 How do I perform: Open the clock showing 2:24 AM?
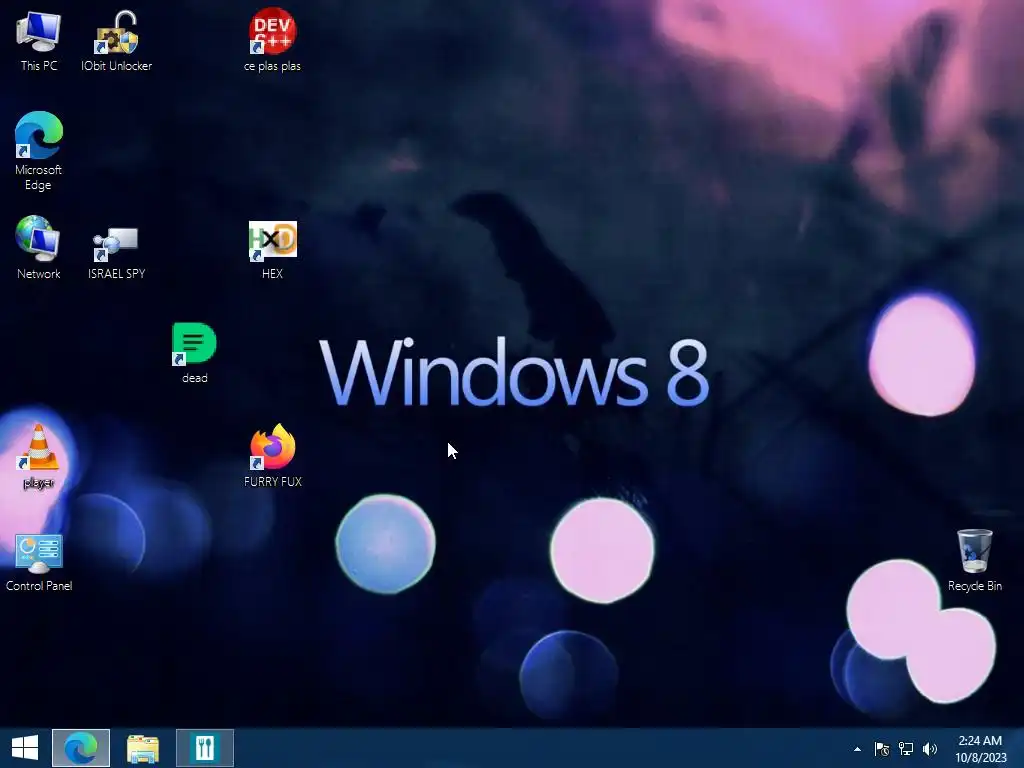point(980,749)
